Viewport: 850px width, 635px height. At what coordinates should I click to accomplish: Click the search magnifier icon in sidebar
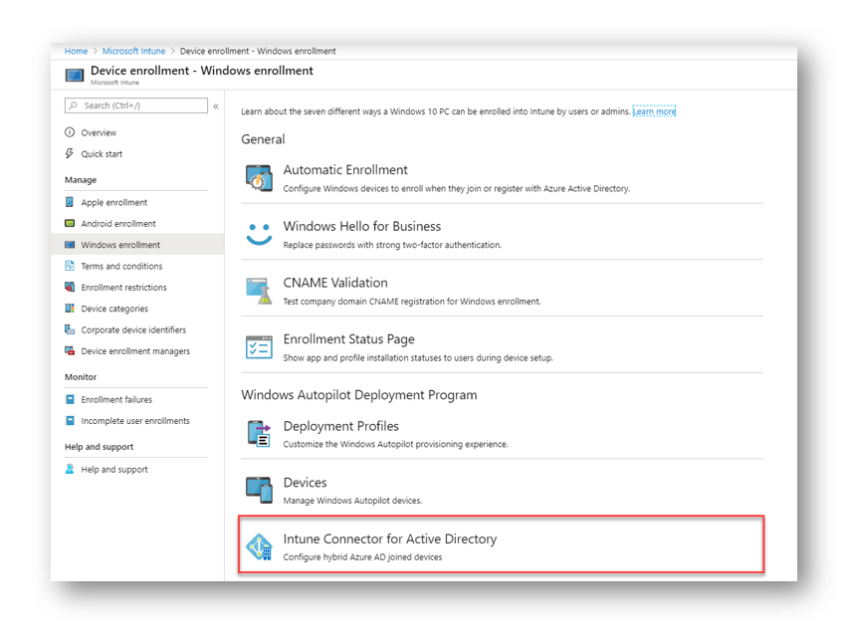tap(73, 105)
